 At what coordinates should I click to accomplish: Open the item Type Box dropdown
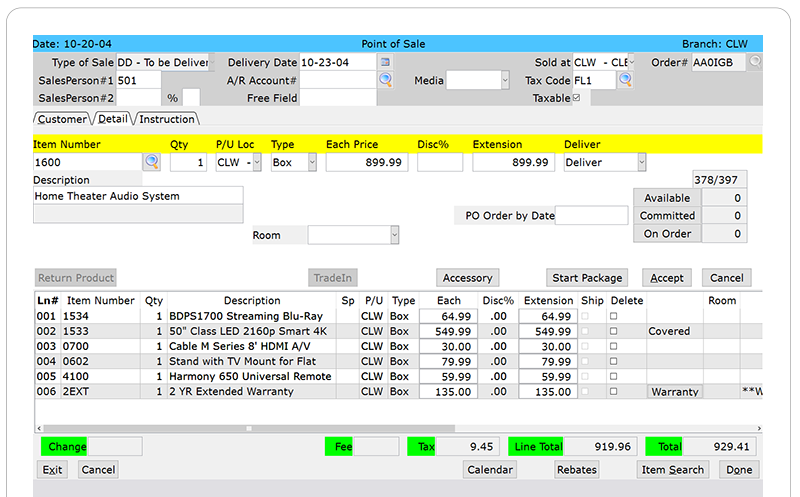coord(312,162)
